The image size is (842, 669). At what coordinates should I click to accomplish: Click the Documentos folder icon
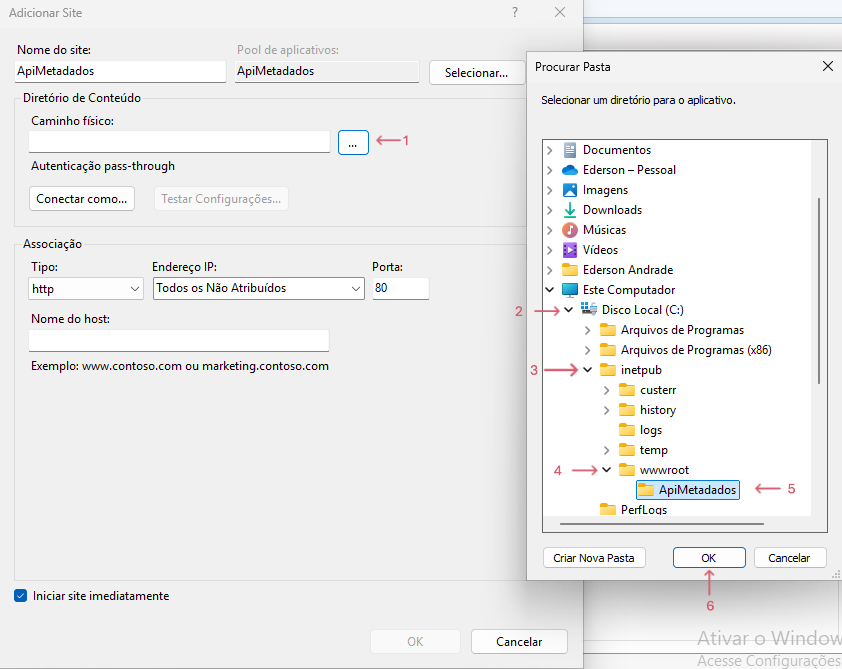pos(570,150)
